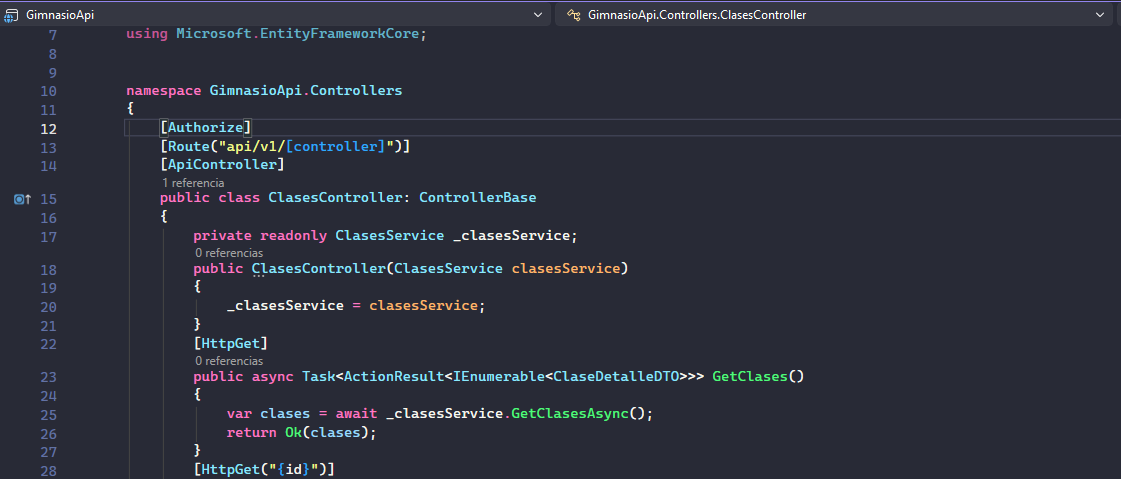This screenshot has height=479, width=1121.
Task: Click the ApiController attribute on line 14
Action: coord(222,164)
